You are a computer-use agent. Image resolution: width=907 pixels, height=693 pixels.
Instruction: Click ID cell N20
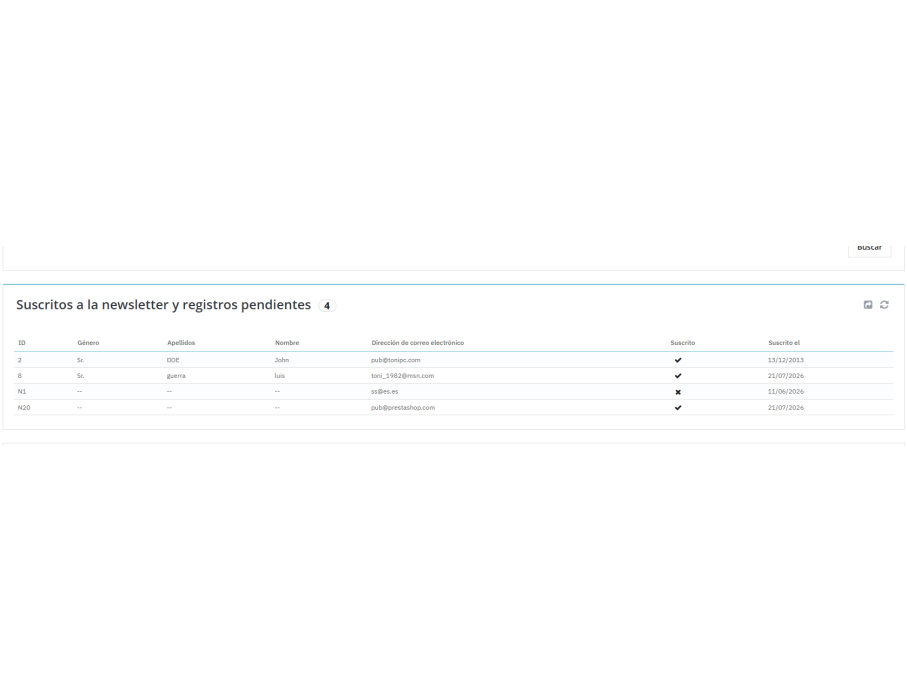pos(24,407)
